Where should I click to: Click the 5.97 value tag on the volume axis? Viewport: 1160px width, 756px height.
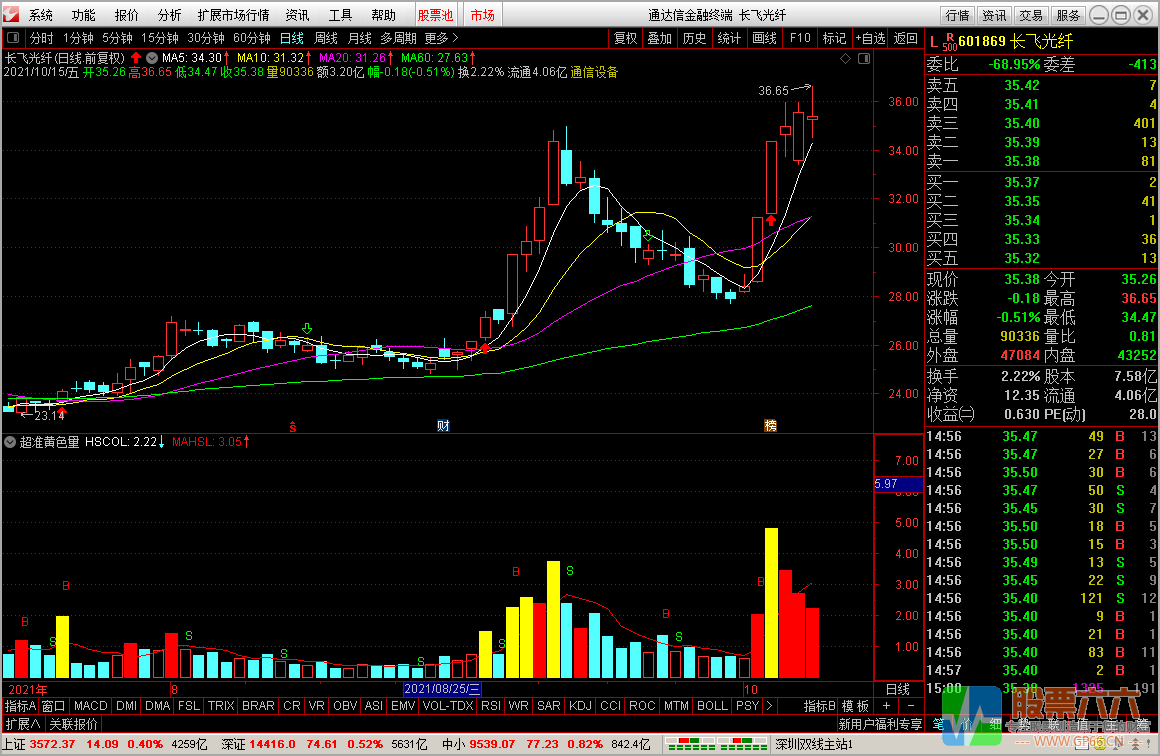[x=898, y=484]
